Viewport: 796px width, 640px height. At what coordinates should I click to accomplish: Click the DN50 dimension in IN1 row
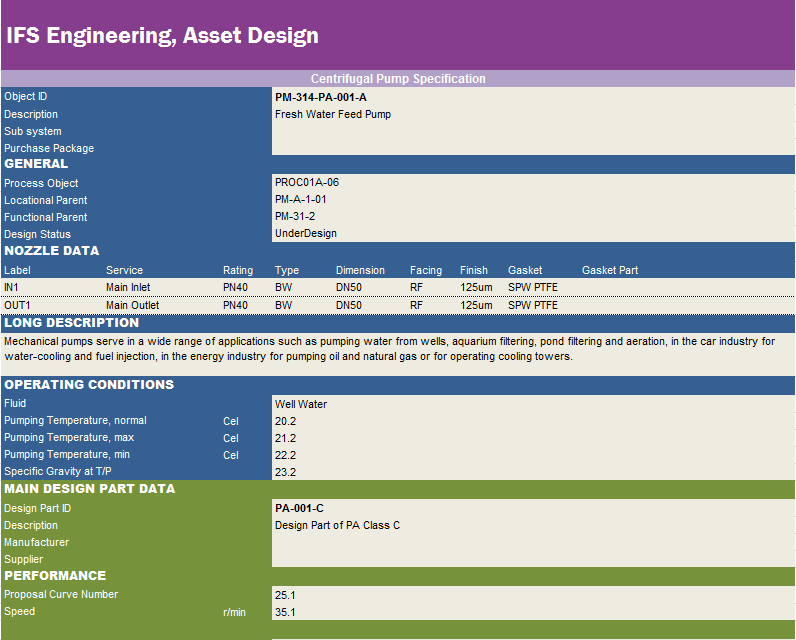pyautogui.click(x=349, y=287)
